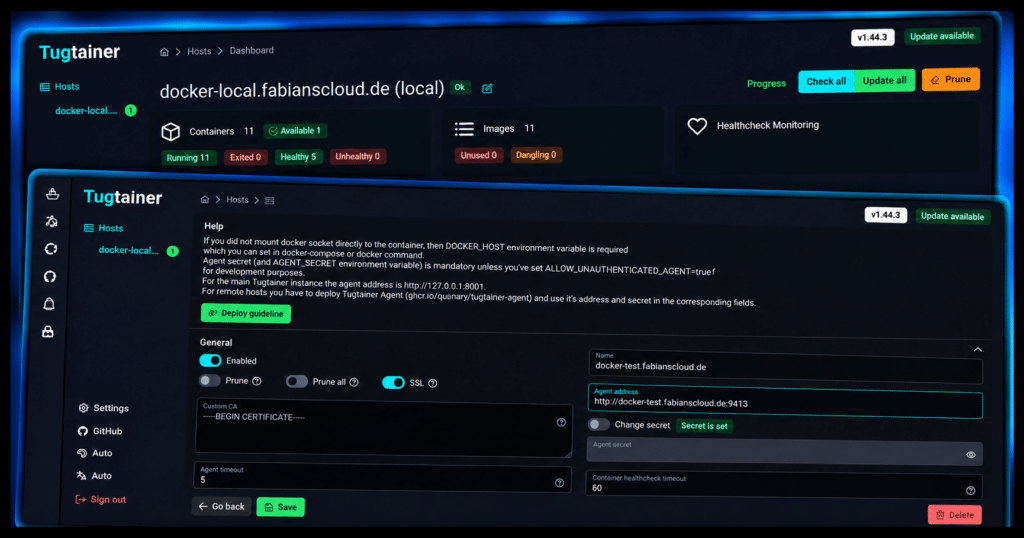Enable the Change secret switch
This screenshot has width=1024, height=538.
pyautogui.click(x=599, y=424)
